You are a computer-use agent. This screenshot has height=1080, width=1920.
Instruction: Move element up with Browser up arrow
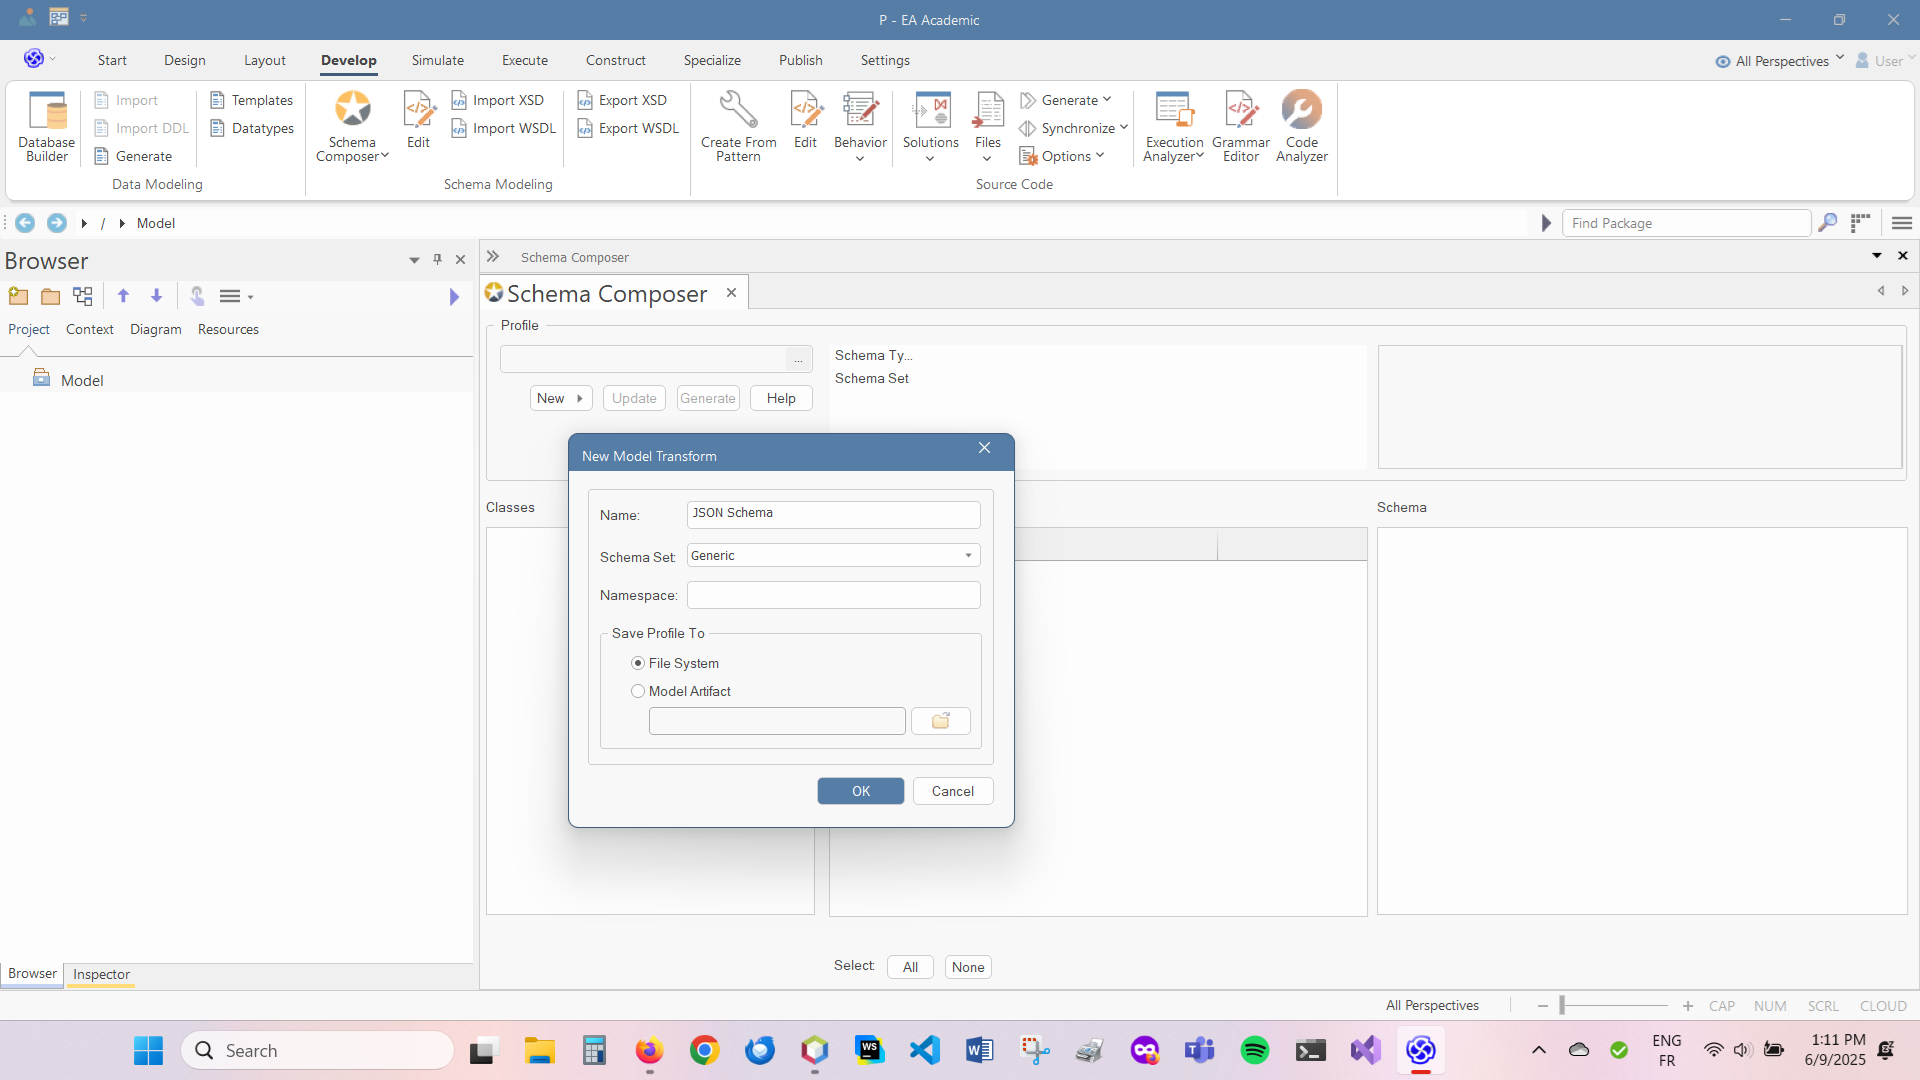[x=124, y=296]
